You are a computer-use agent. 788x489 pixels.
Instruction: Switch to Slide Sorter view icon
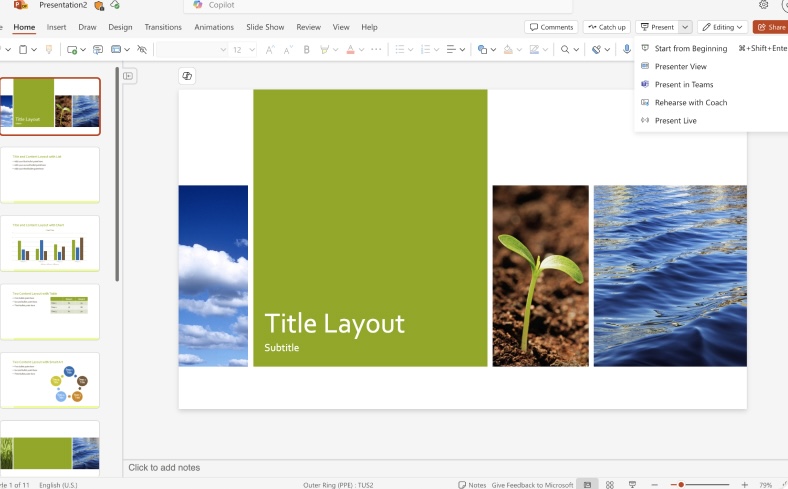[609, 485]
